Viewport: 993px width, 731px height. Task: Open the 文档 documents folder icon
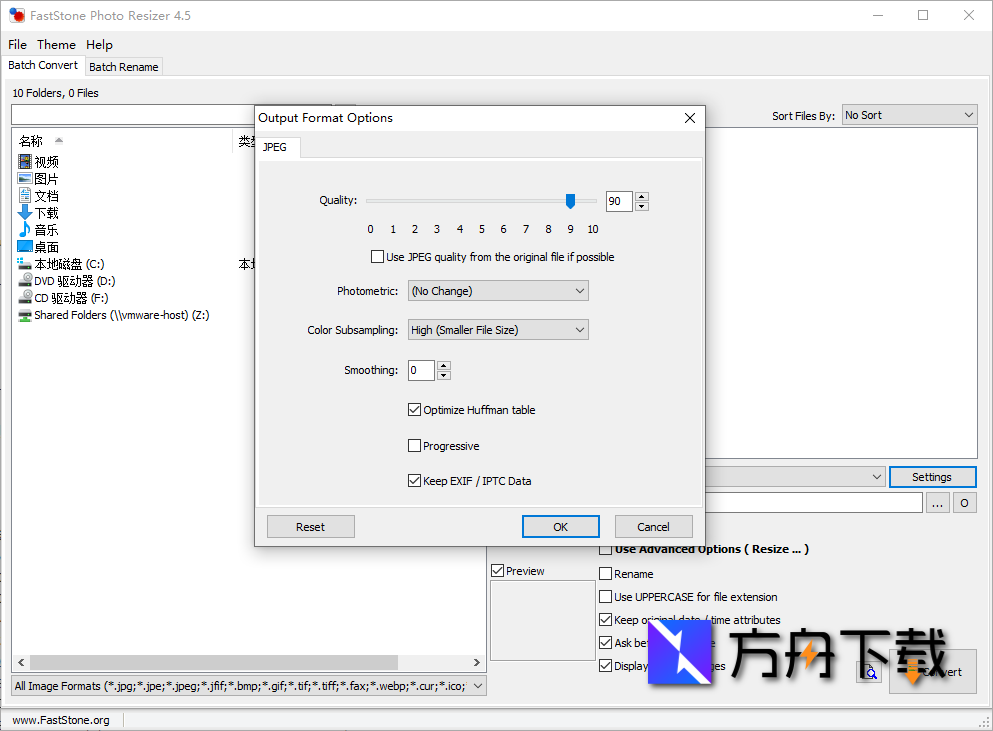pyautogui.click(x=25, y=196)
